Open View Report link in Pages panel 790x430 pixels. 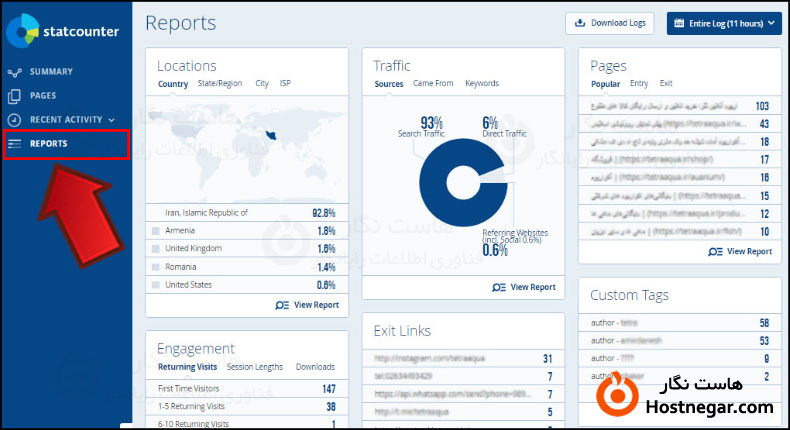pos(741,251)
